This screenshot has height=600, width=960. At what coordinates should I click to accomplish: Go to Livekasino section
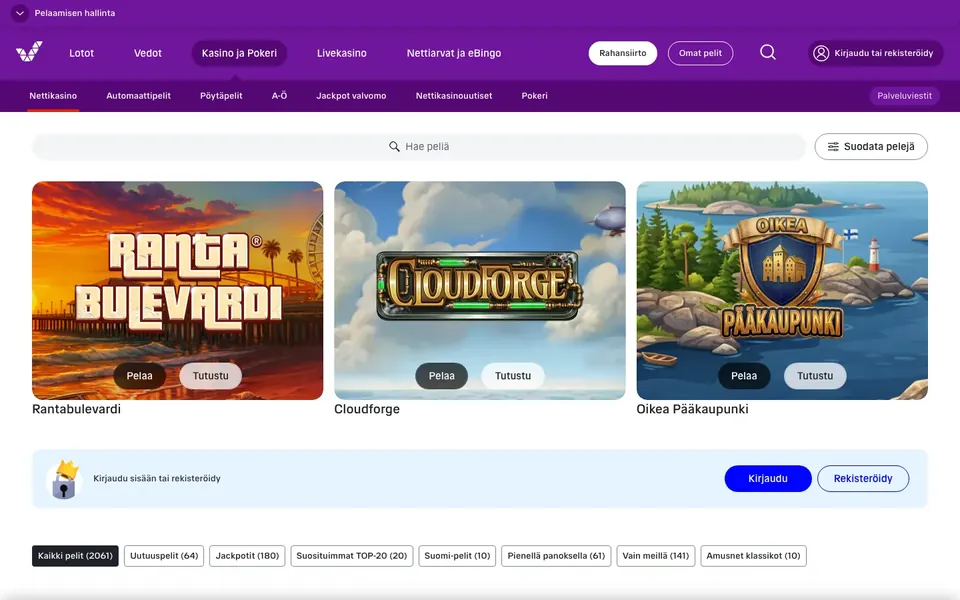pos(342,53)
